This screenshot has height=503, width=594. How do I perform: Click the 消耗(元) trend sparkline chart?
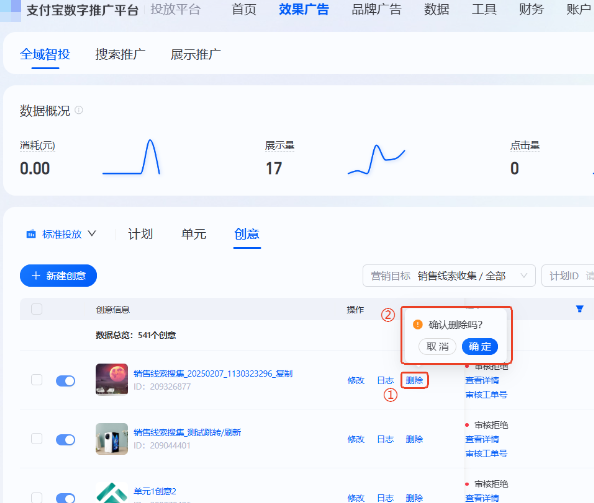coord(131,157)
